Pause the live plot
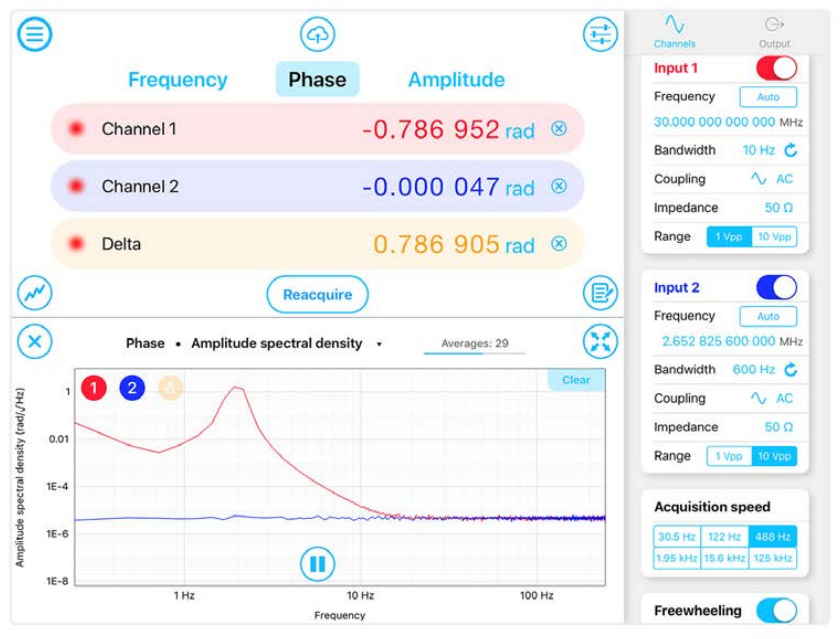Viewport: 840px width, 639px height. [317, 564]
